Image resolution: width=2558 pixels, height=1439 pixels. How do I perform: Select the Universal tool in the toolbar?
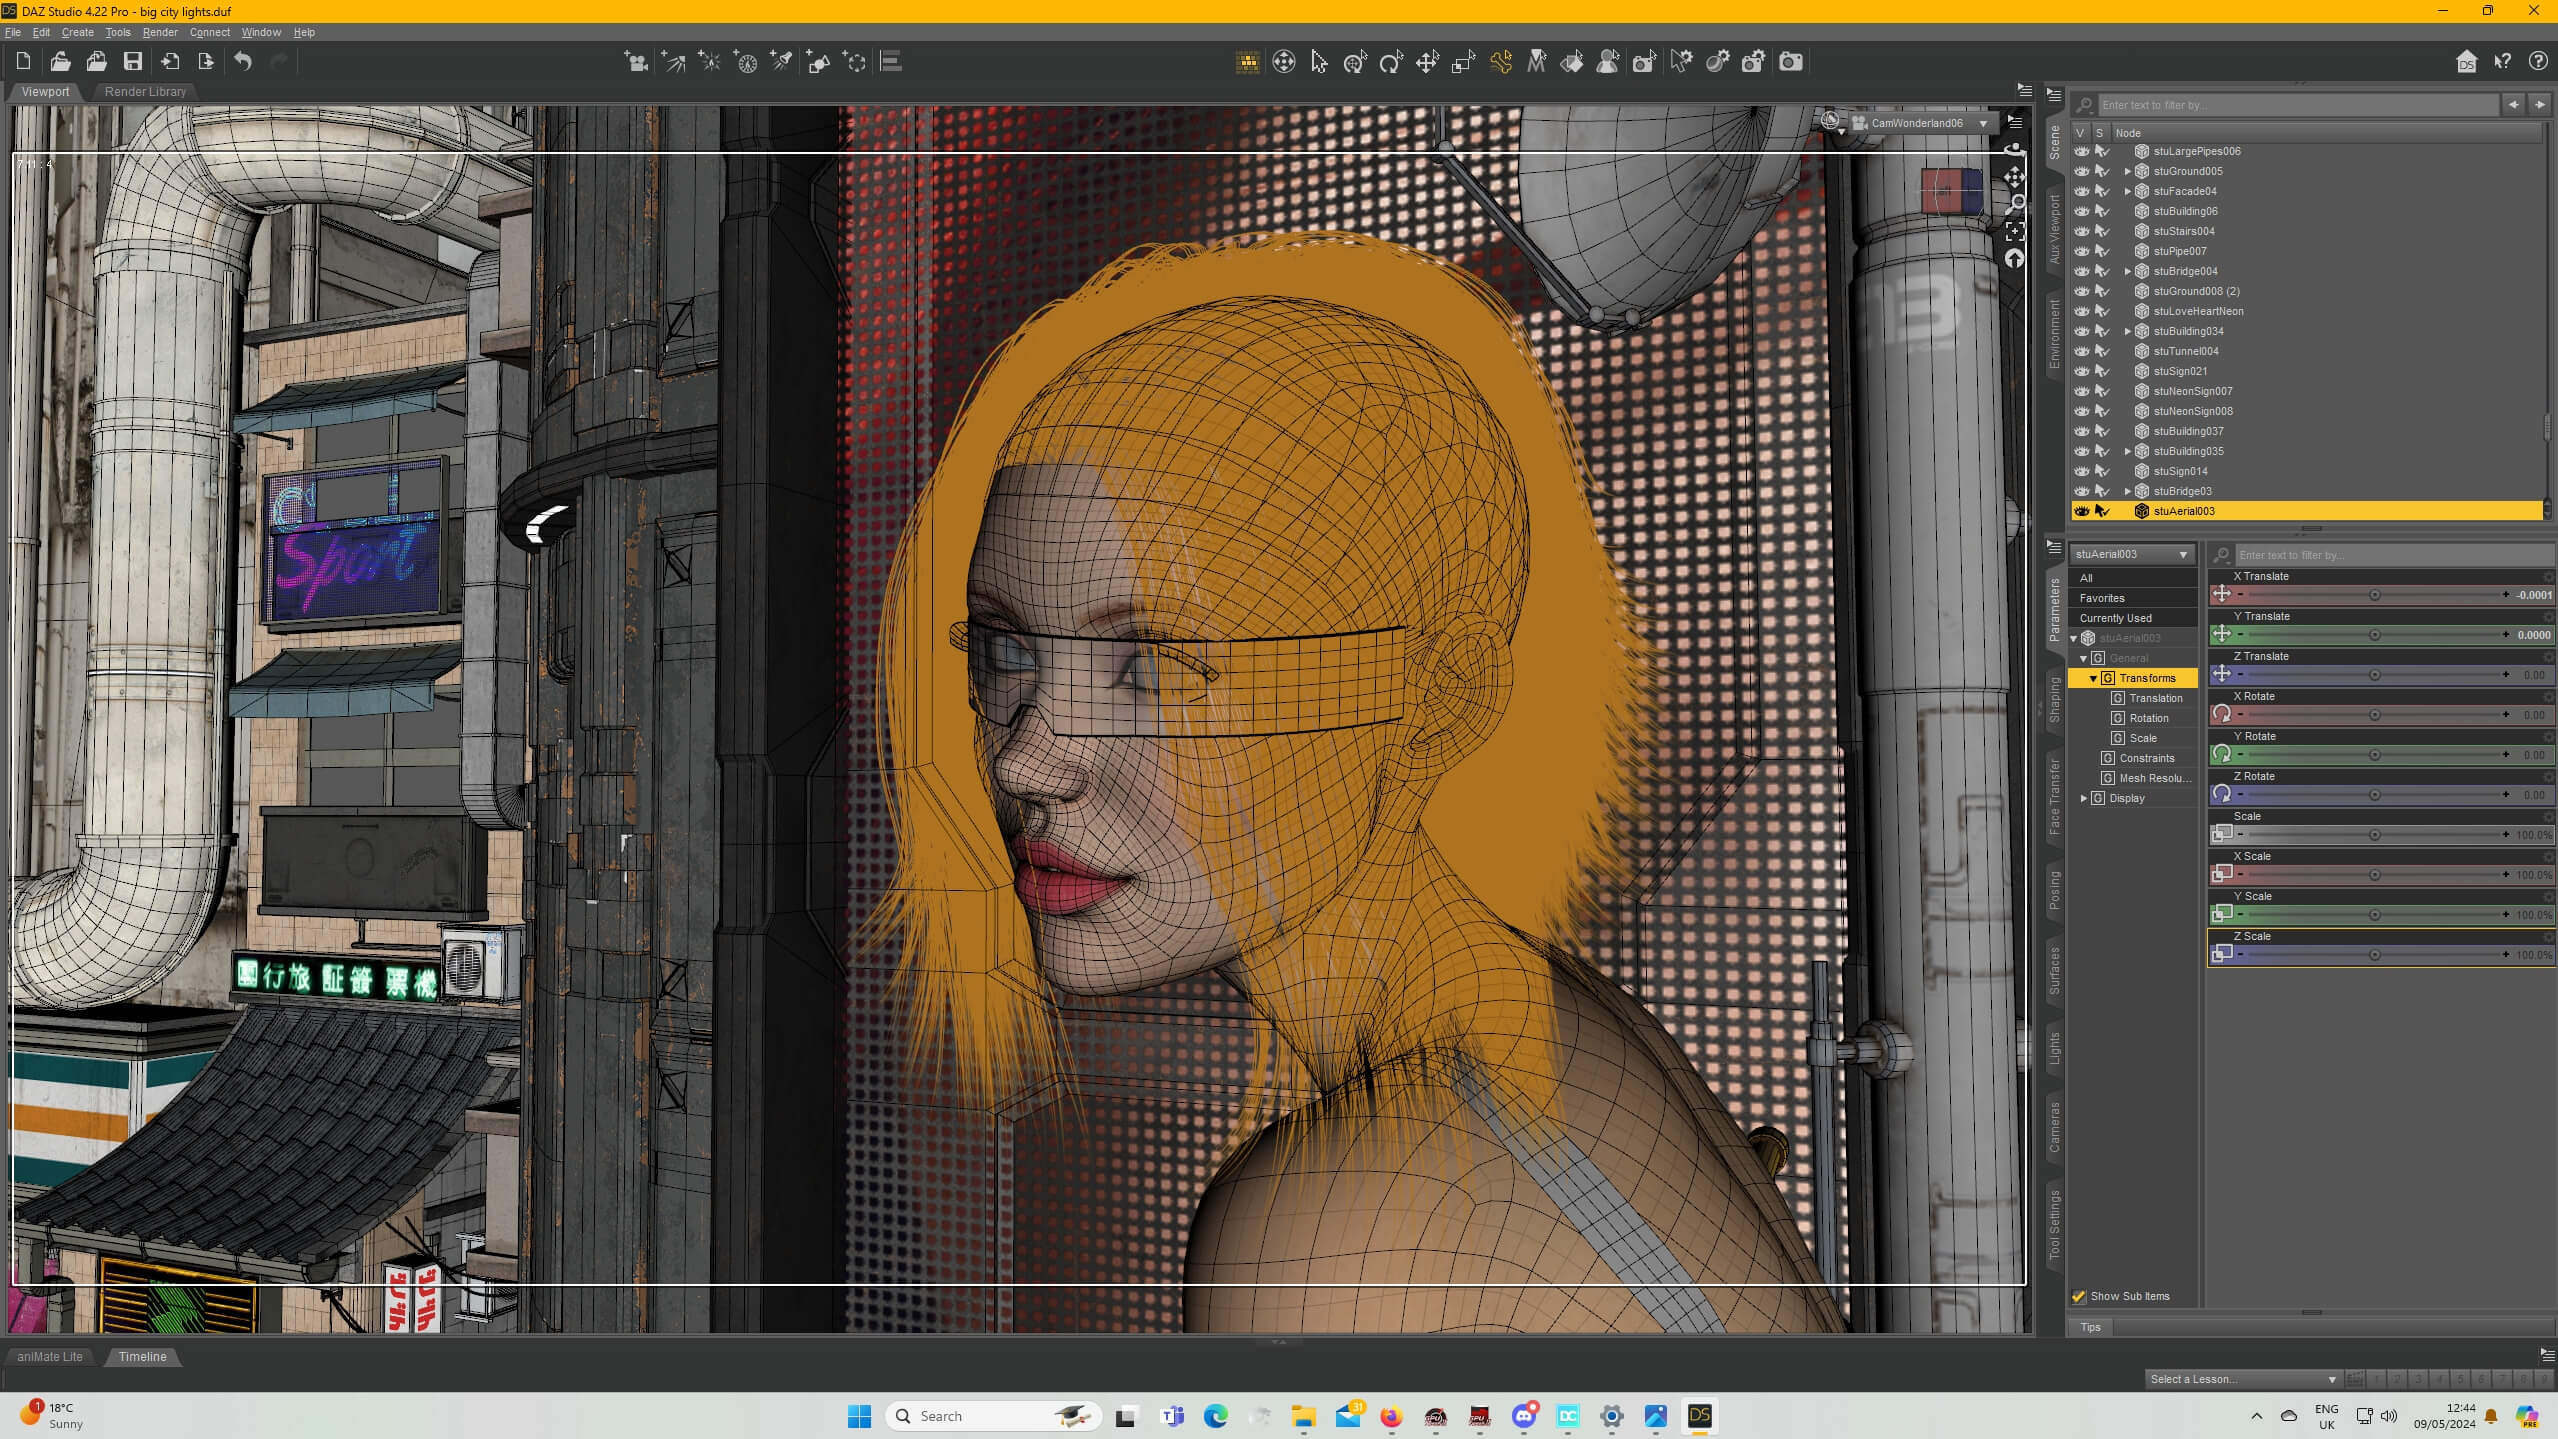pyautogui.click(x=1355, y=62)
